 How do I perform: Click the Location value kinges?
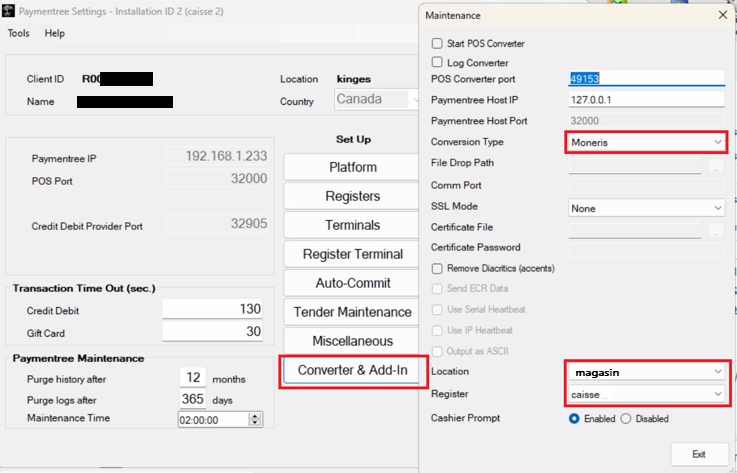[x=354, y=79]
